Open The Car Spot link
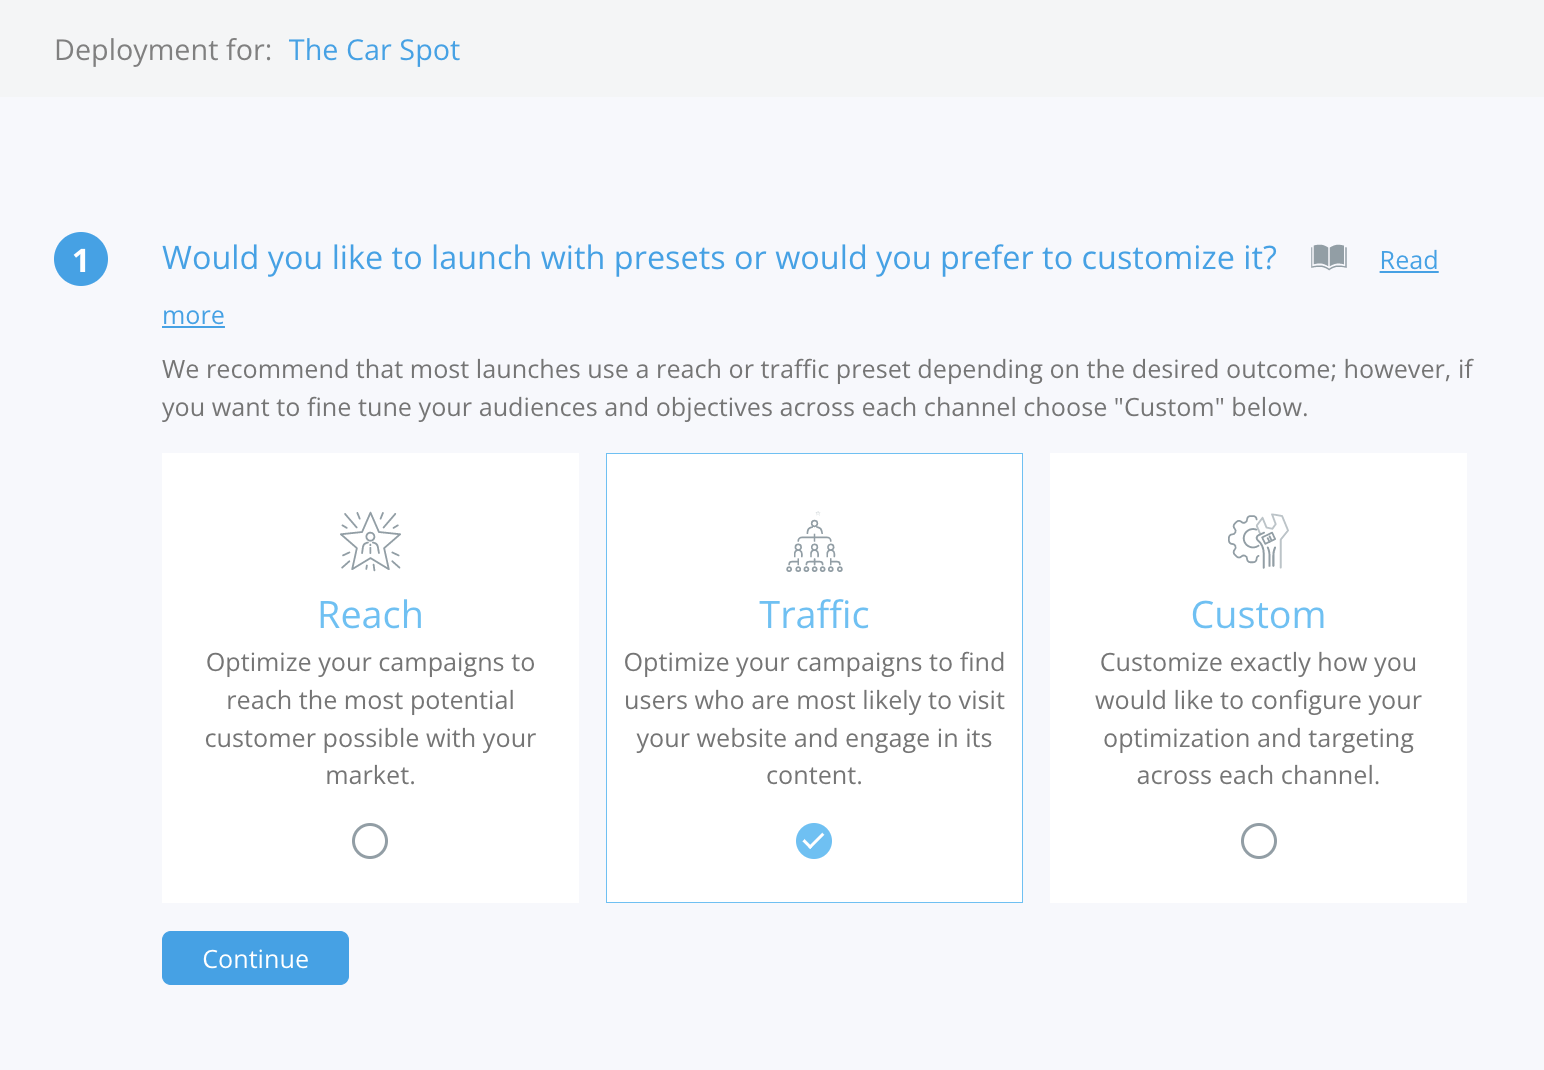 pos(374,50)
